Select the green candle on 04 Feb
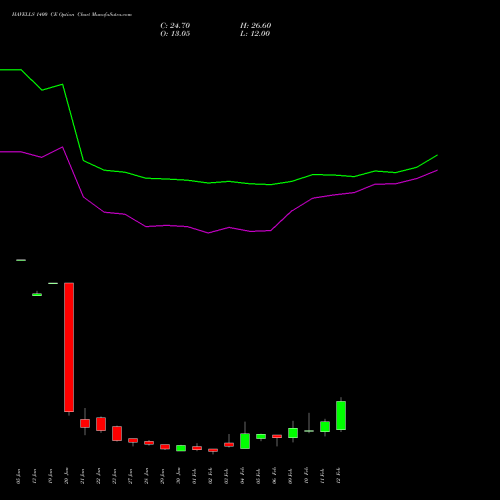The width and height of the screenshot is (500, 500). pos(245,441)
